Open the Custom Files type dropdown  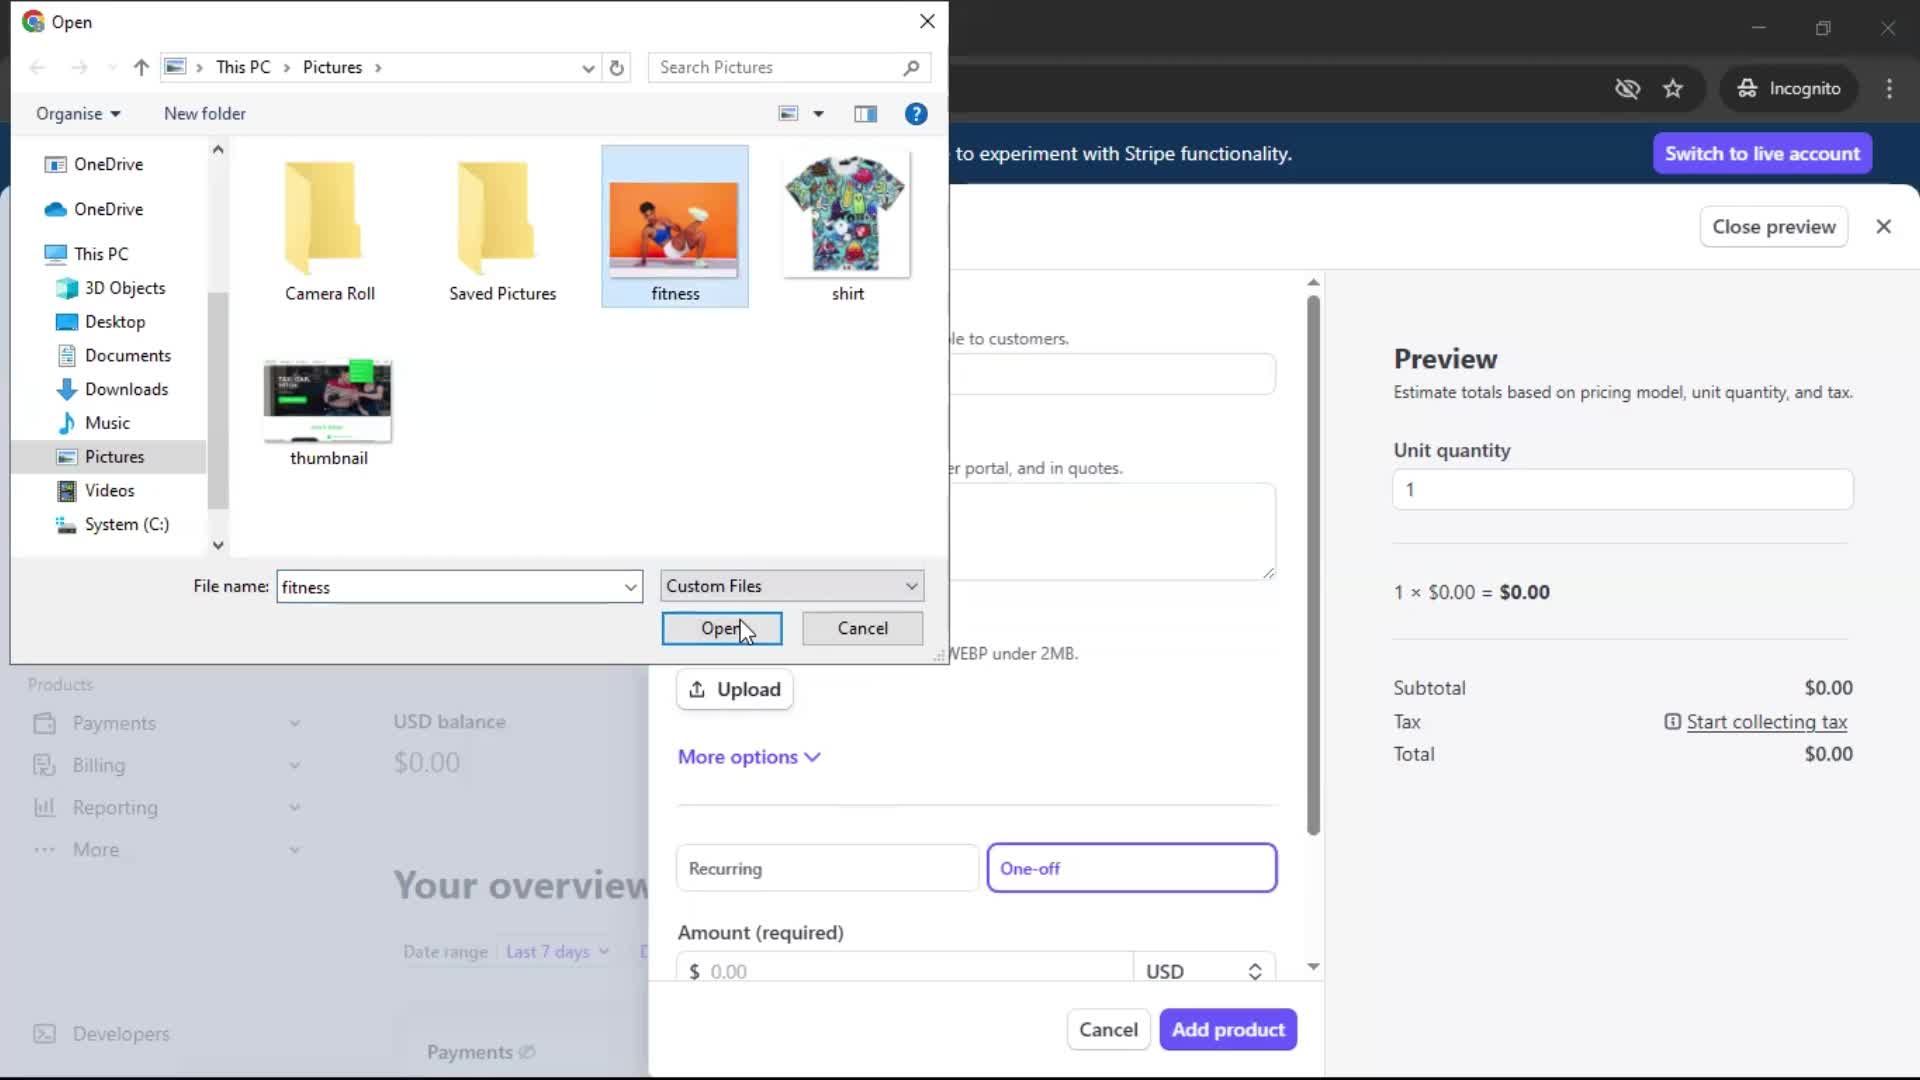(791, 586)
